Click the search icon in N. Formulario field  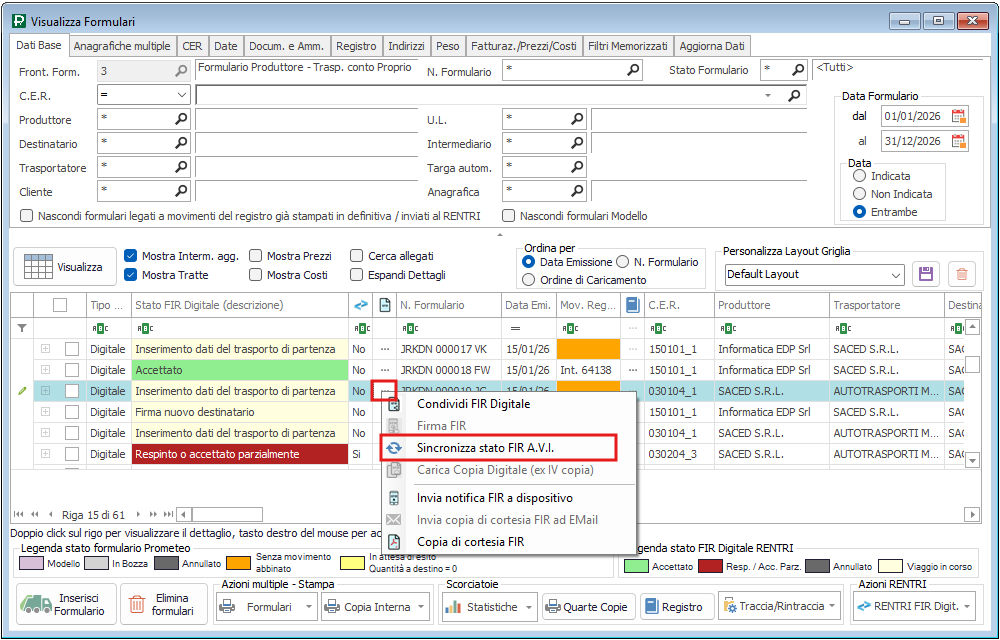[633, 70]
